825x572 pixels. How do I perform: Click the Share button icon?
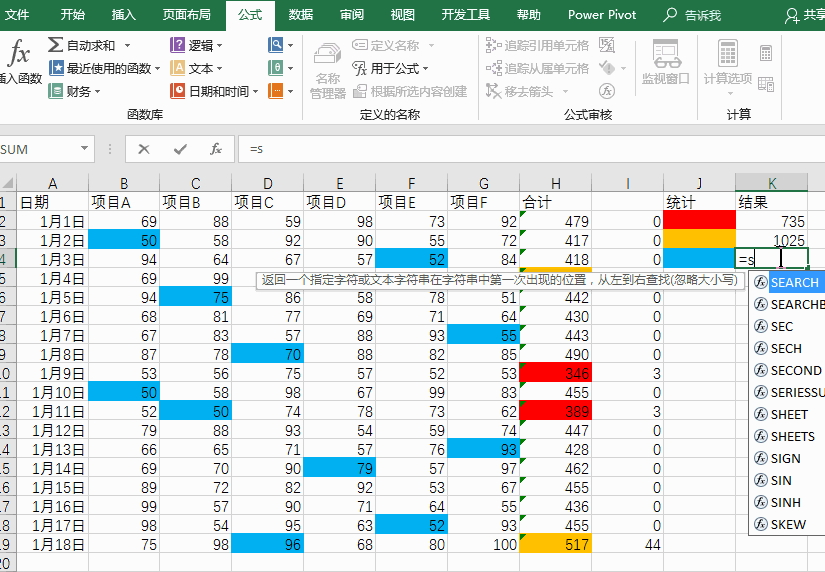[792, 15]
